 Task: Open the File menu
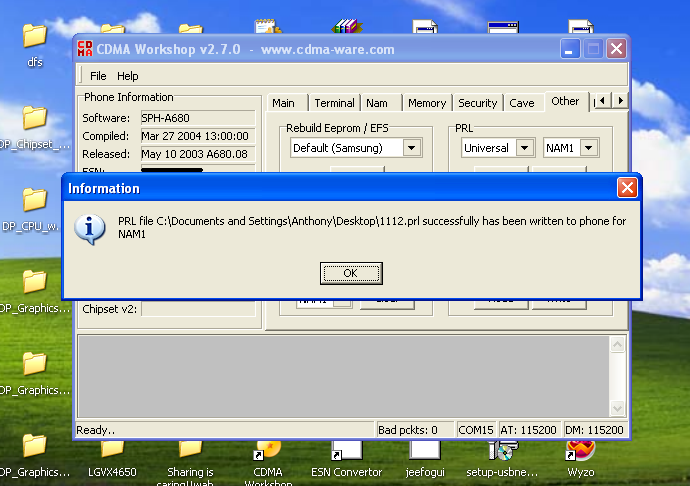(98, 76)
